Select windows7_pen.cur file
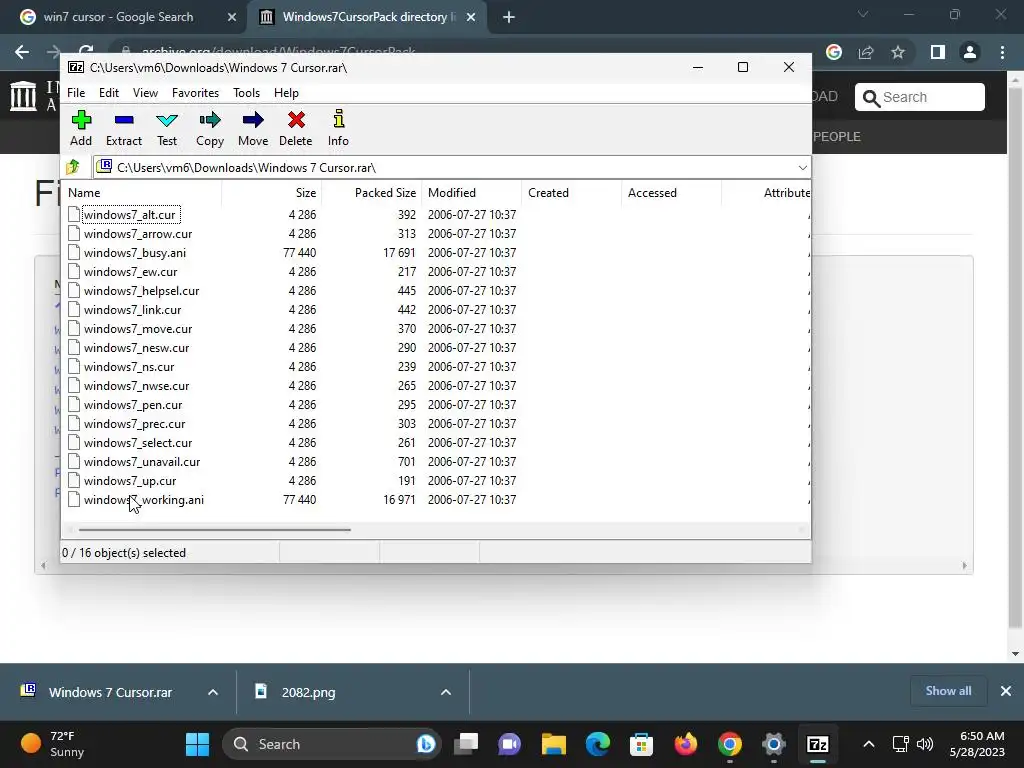 coord(133,405)
